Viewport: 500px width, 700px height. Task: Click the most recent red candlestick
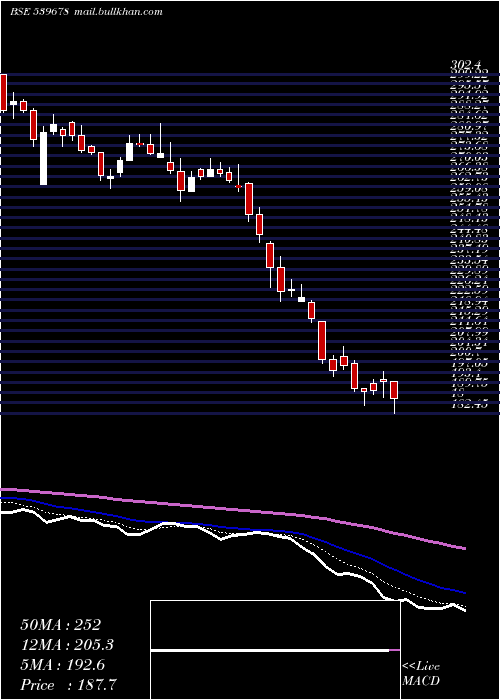pyautogui.click(x=394, y=390)
